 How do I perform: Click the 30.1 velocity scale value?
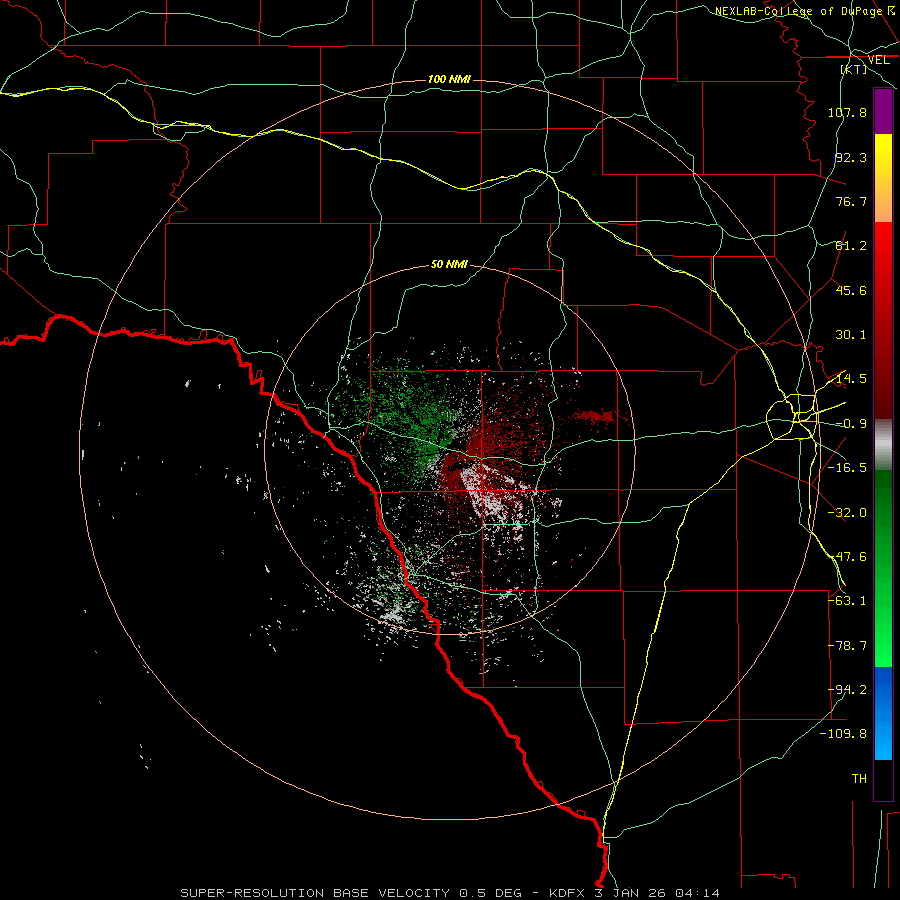851,335
